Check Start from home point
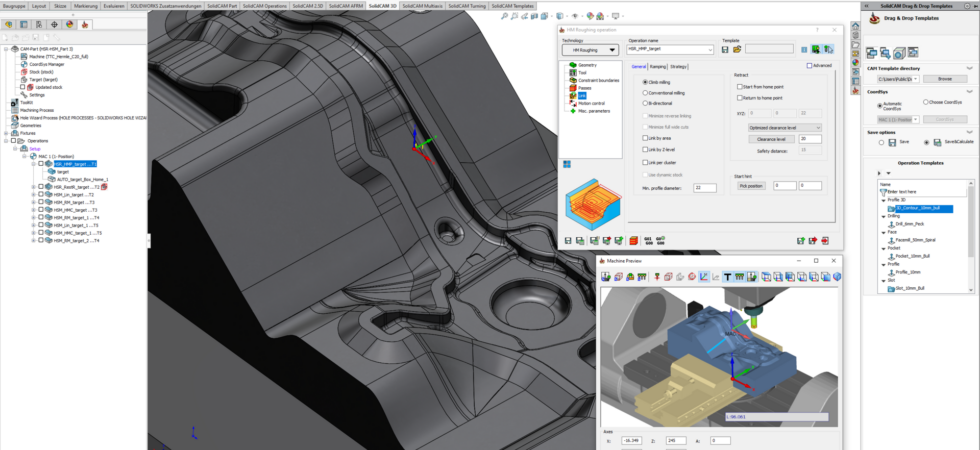This screenshot has width=980, height=450. tap(760, 87)
